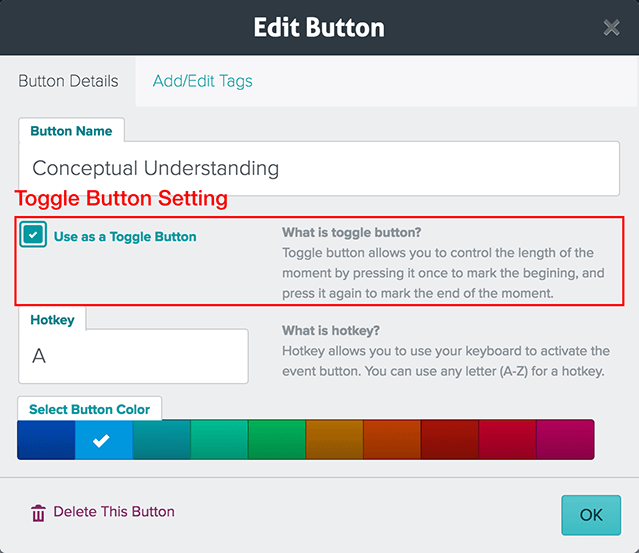Select the mint green color swatch
639x553 pixels.
coord(219,440)
